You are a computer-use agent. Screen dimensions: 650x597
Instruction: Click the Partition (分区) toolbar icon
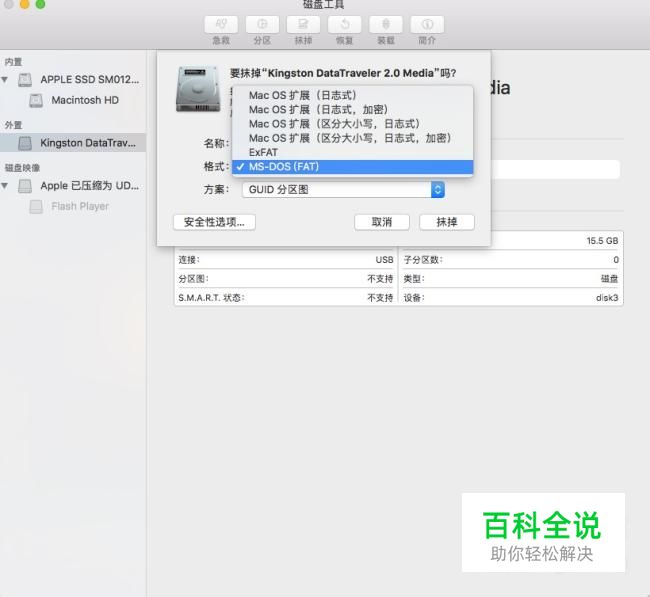coord(262,24)
